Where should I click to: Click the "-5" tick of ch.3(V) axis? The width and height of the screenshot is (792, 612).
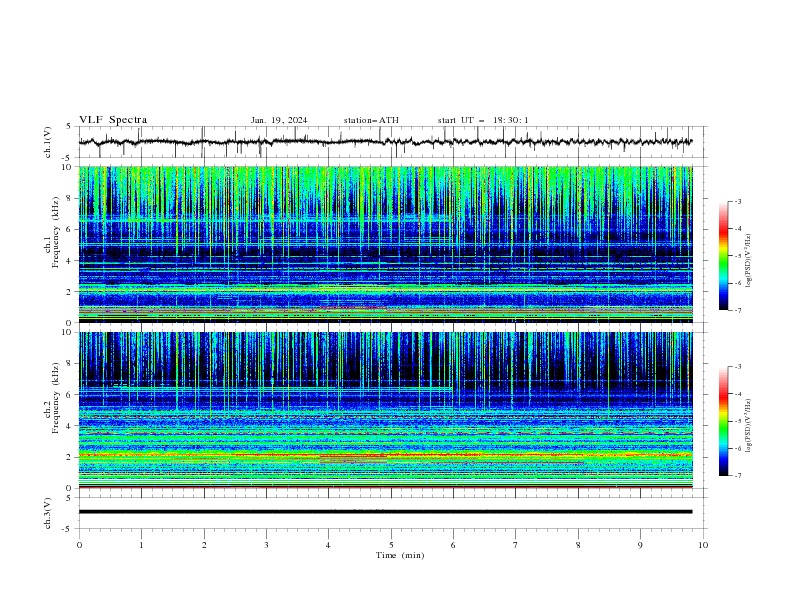[68, 529]
